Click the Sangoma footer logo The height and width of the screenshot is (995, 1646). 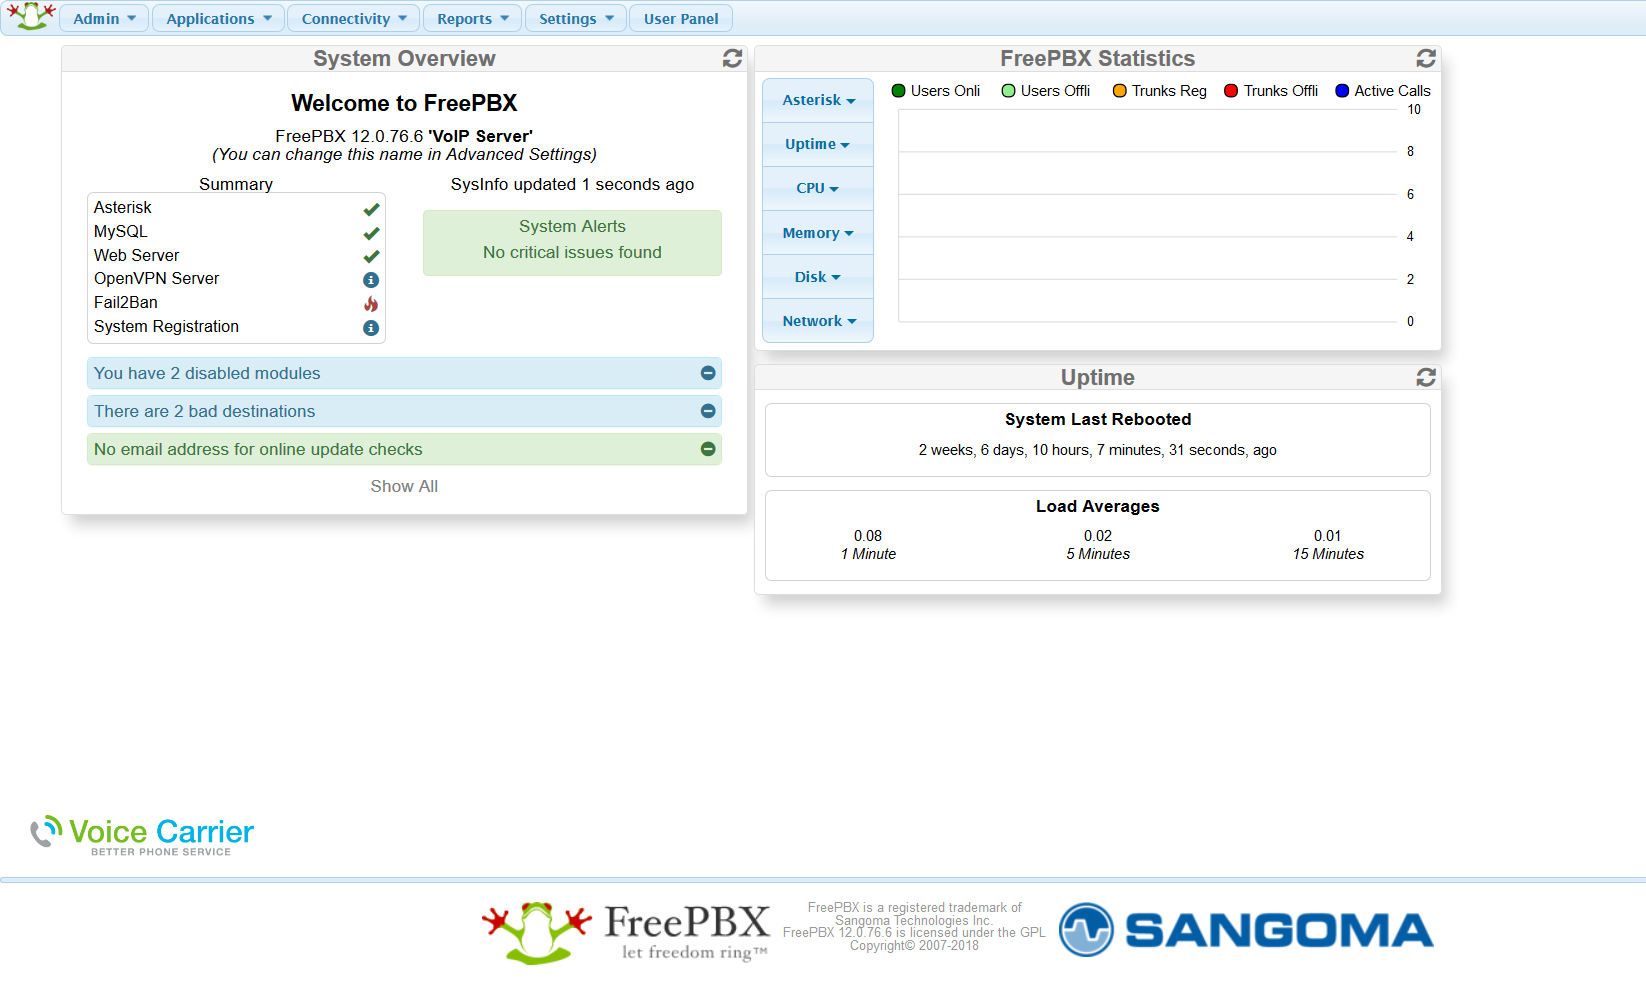(1246, 930)
